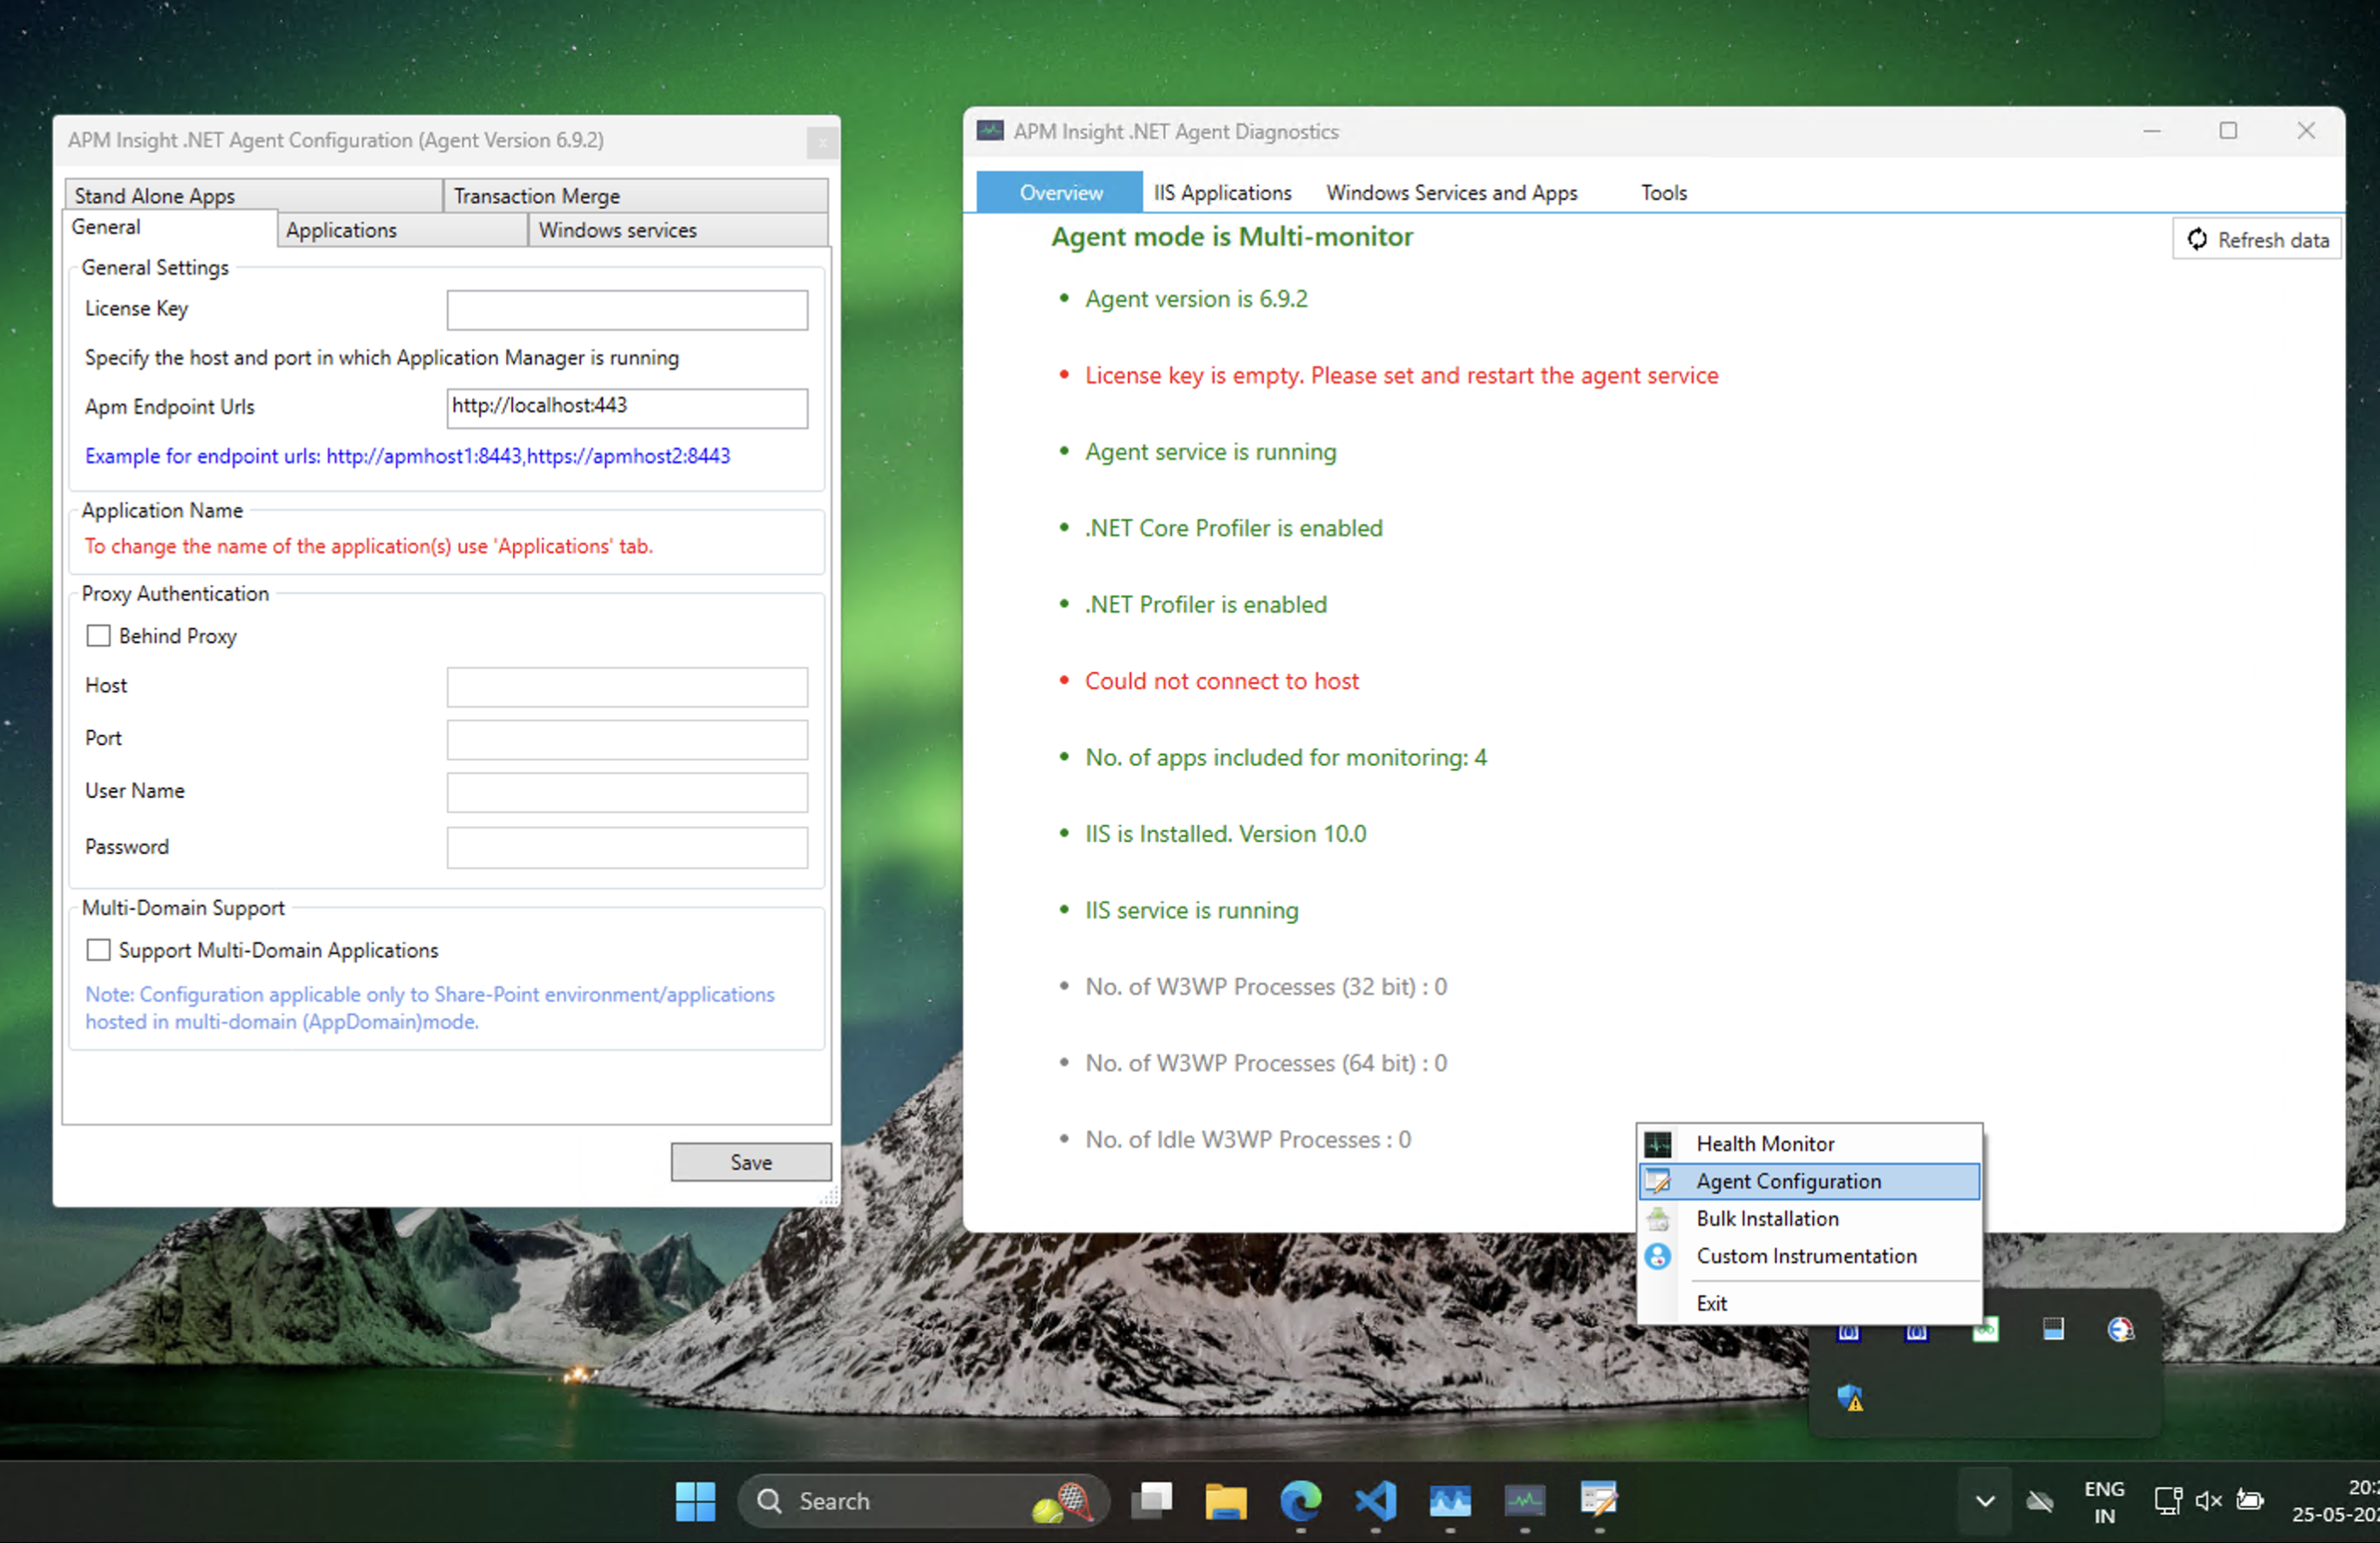Open Windows Security shield with warning in the tray
The height and width of the screenshot is (1543, 2380).
point(1850,1397)
